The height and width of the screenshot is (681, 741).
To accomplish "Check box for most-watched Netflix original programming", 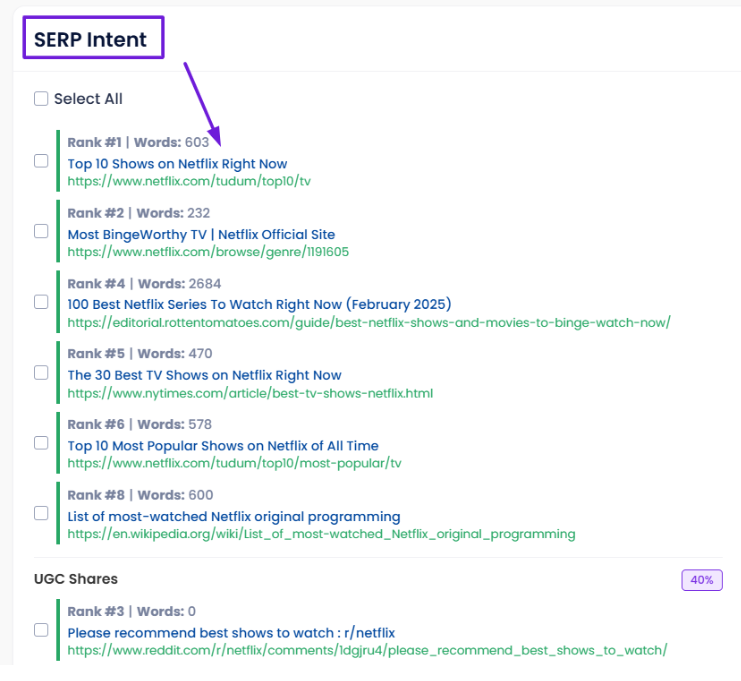I will pos(41,513).
